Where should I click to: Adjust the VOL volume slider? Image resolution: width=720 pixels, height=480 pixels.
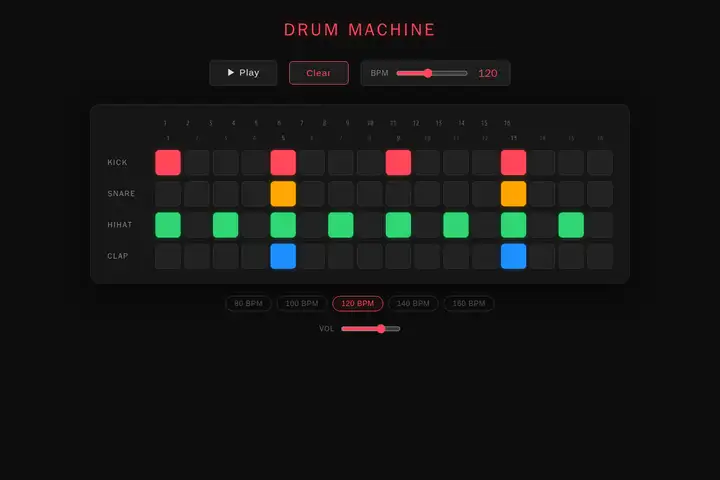point(371,328)
